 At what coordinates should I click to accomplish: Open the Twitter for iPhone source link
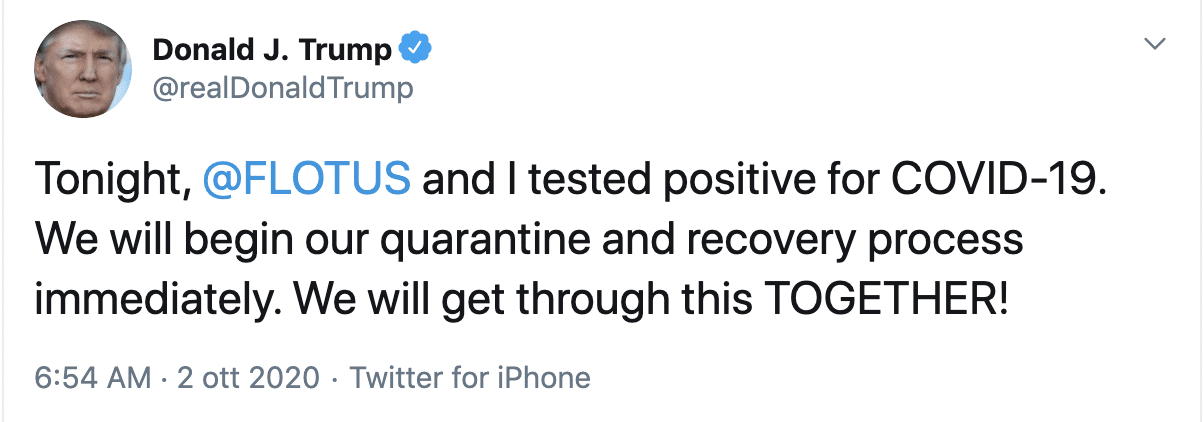pyautogui.click(x=470, y=378)
